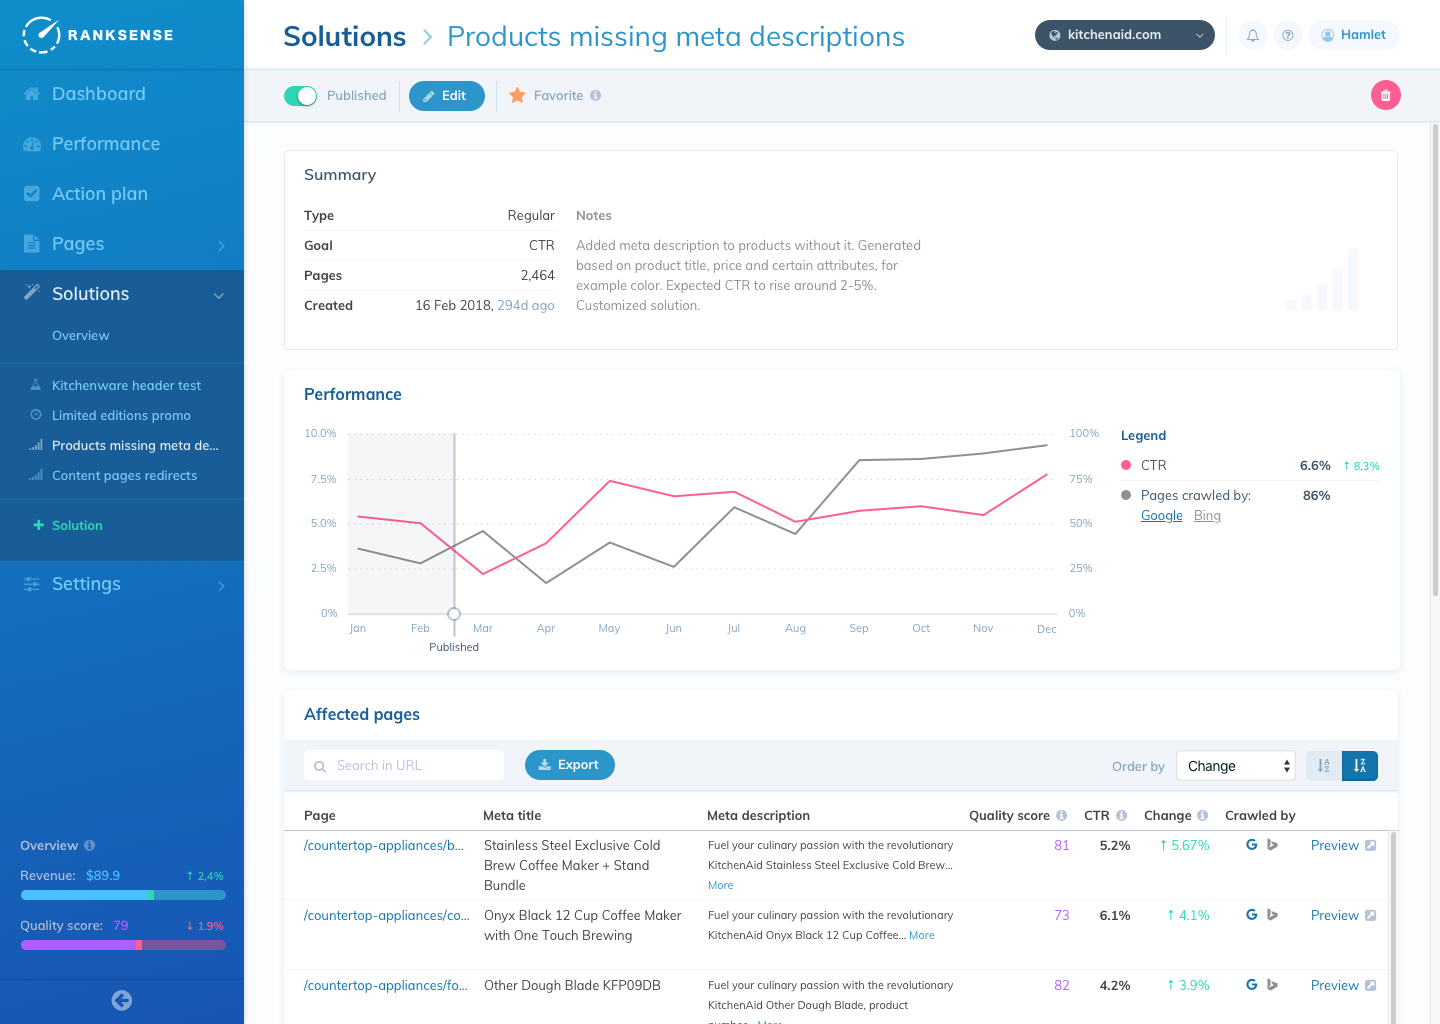This screenshot has height=1024, width=1440.
Task: Click the Quality score progress bar
Action: [x=123, y=945]
